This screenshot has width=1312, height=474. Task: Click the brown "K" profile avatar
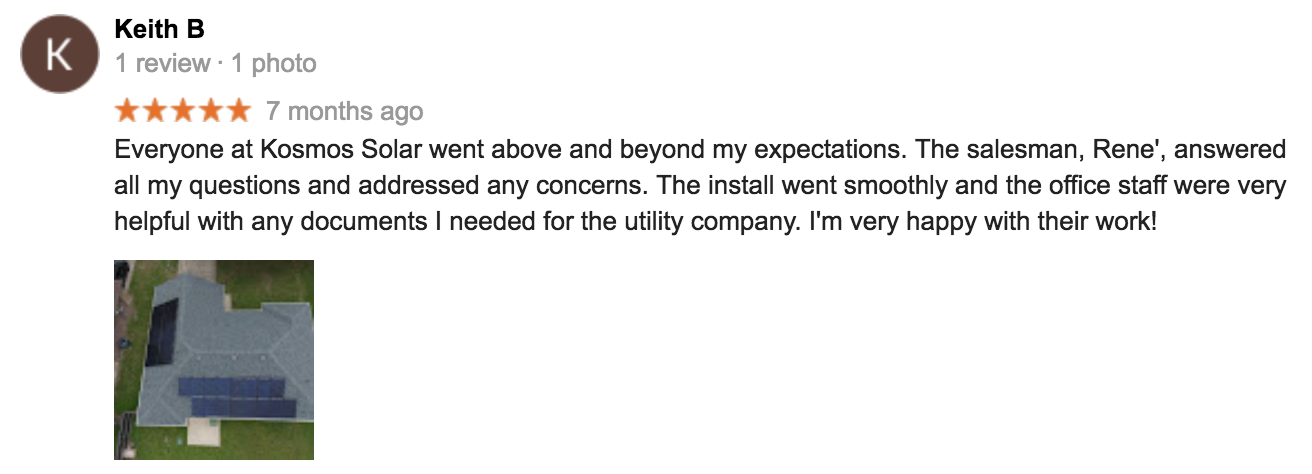click(x=58, y=56)
